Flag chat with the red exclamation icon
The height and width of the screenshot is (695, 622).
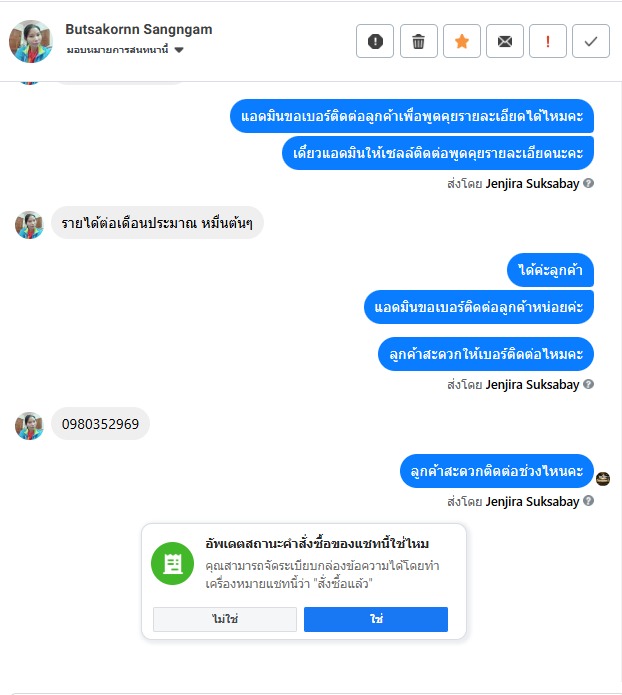548,41
